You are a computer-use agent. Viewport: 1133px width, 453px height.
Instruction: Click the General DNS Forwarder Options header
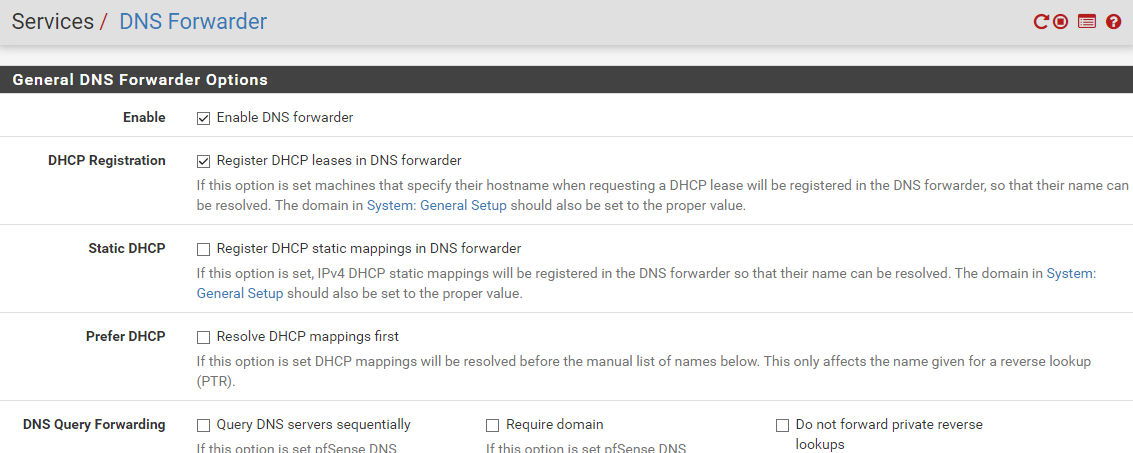point(140,80)
